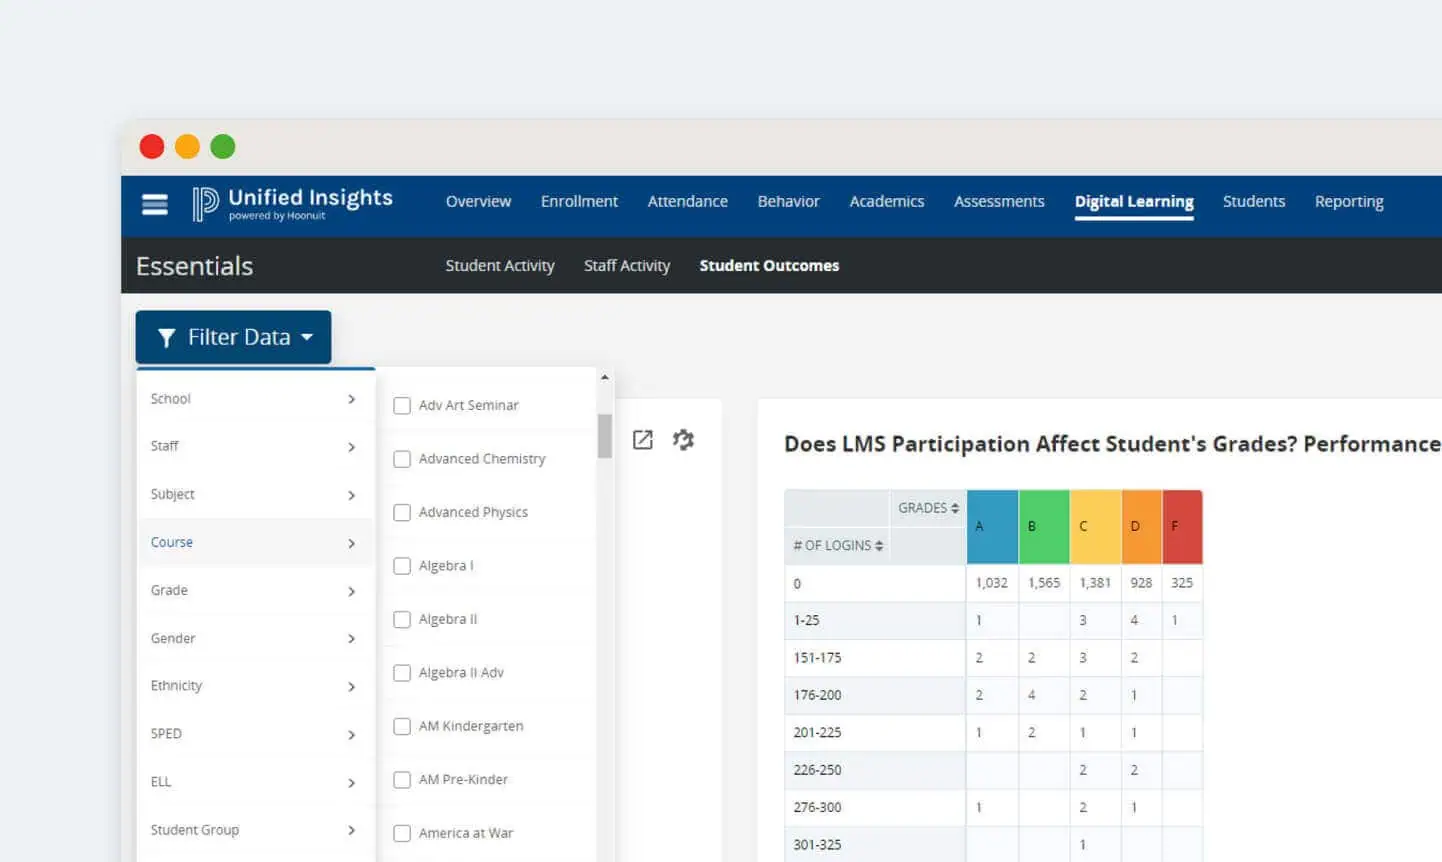This screenshot has width=1442, height=862.
Task: Open the chart in a new window
Action: click(642, 439)
